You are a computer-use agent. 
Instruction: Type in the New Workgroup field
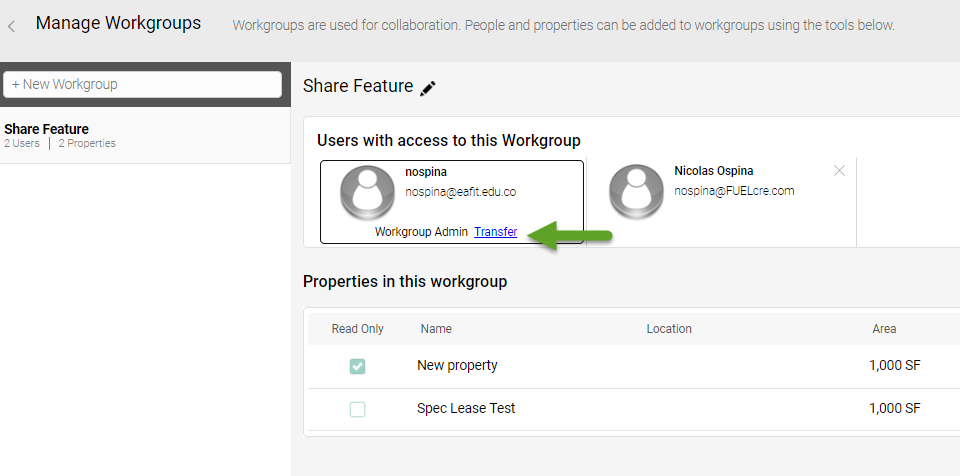tap(143, 85)
